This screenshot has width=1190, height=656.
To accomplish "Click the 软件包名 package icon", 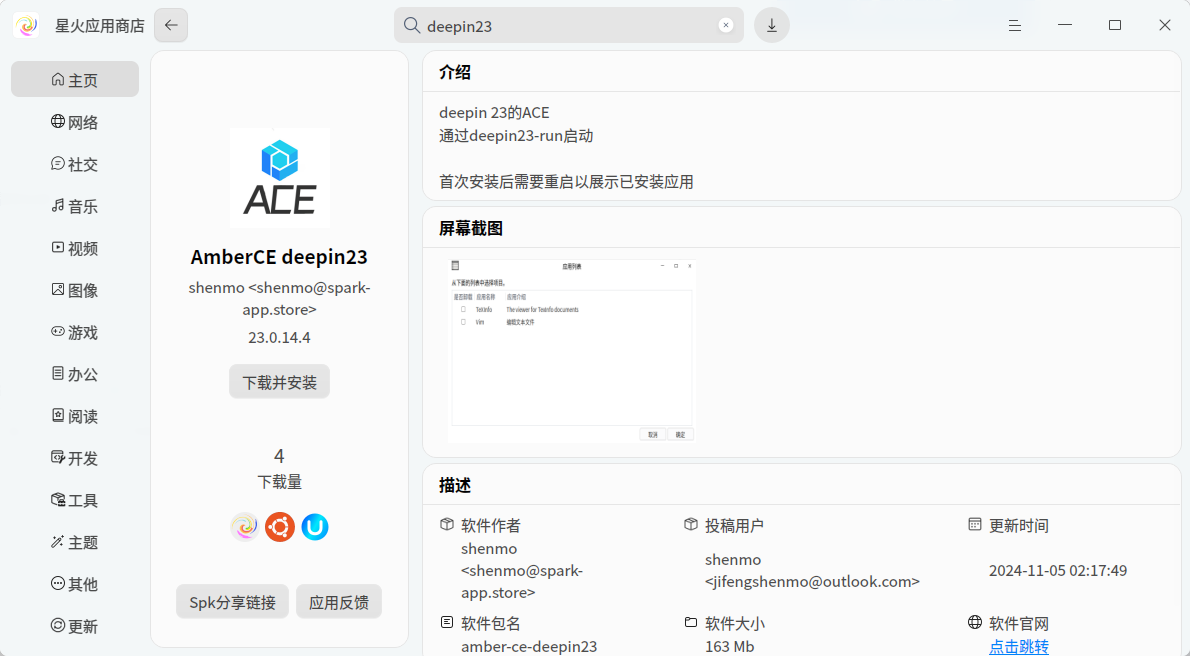I will [x=447, y=623].
